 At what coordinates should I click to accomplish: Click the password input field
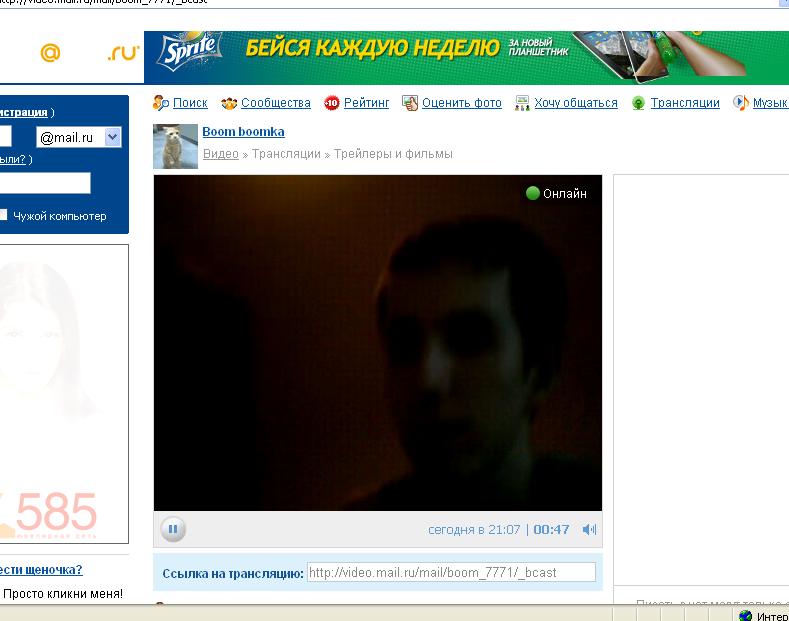45,183
